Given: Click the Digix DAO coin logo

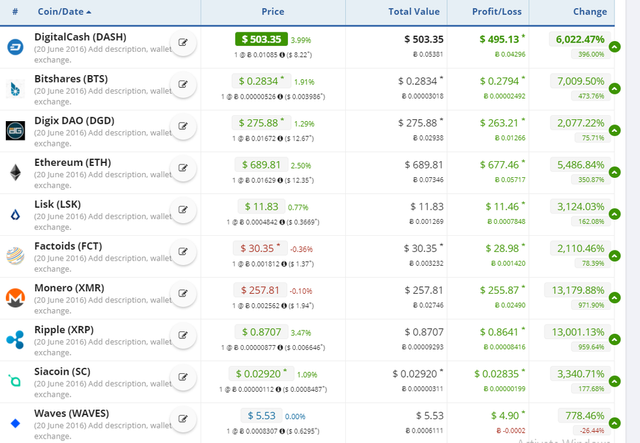Looking at the screenshot, I should [x=16, y=131].
